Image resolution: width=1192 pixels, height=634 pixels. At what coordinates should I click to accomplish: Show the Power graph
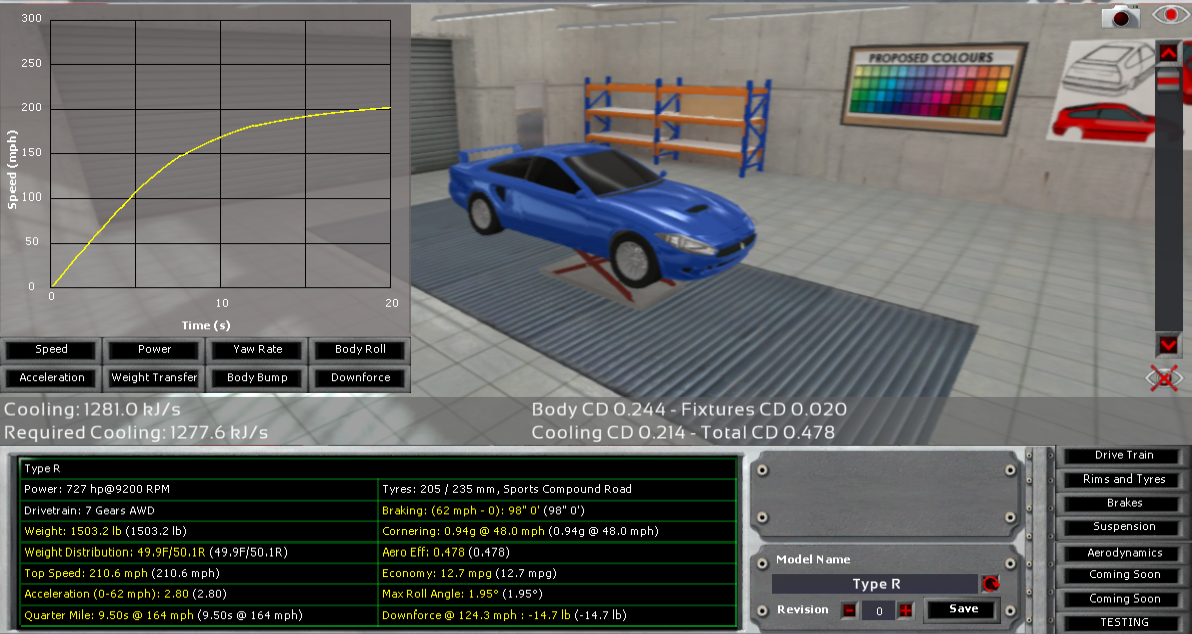pos(153,350)
